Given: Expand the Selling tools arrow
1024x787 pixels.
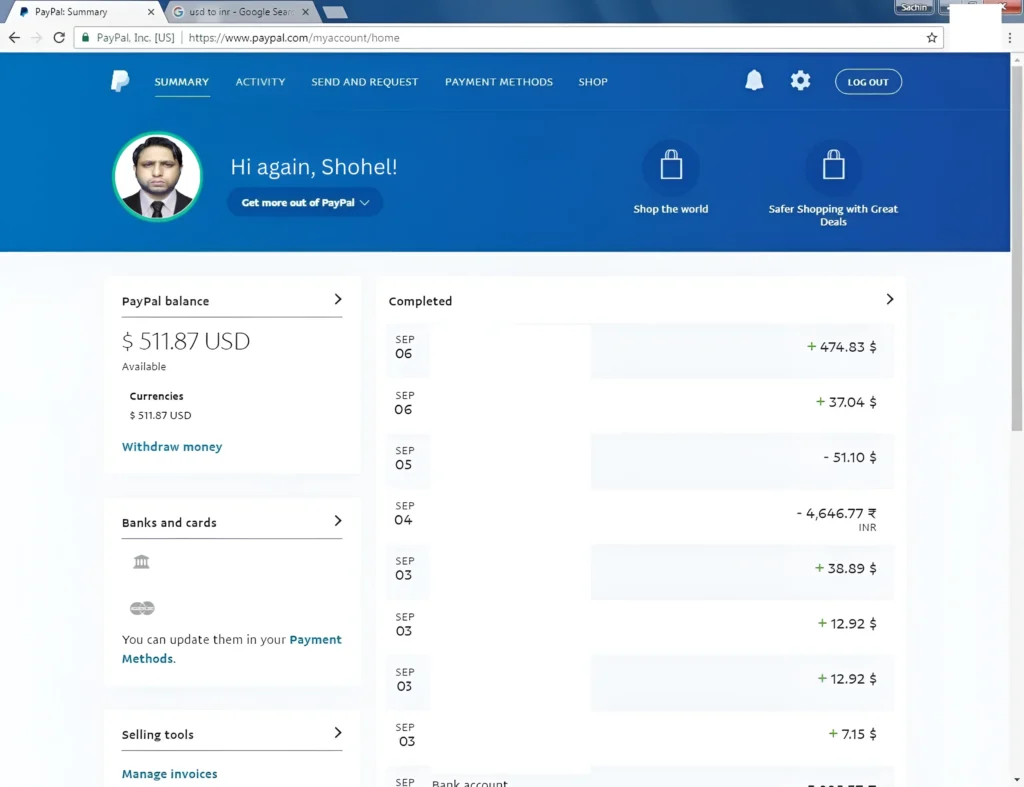Looking at the screenshot, I should click(x=338, y=733).
